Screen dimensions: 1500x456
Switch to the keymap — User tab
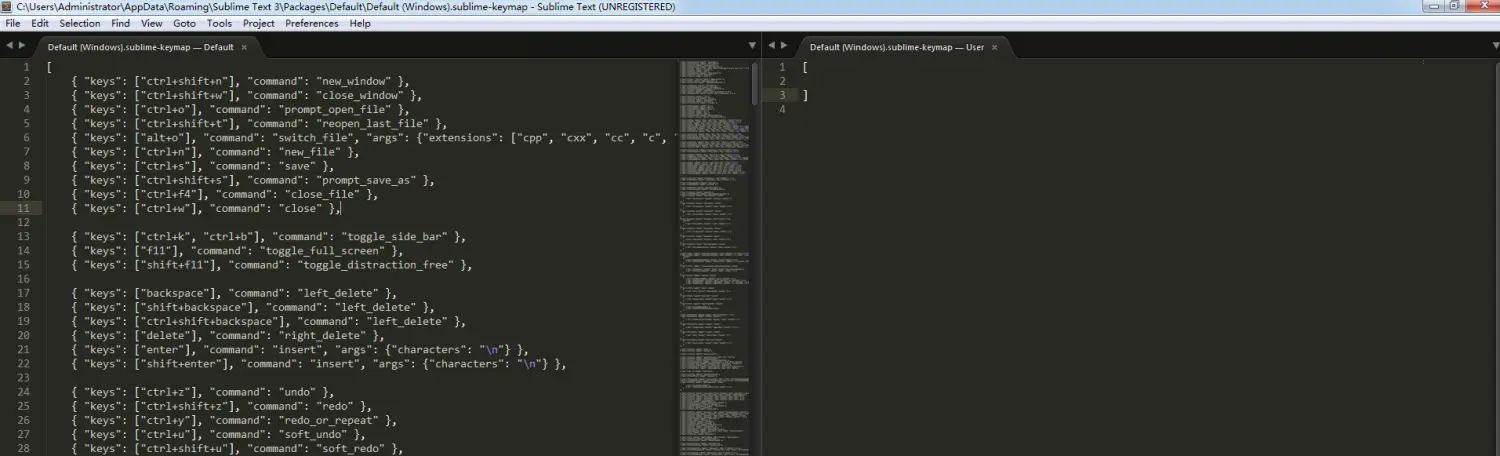click(x=897, y=46)
